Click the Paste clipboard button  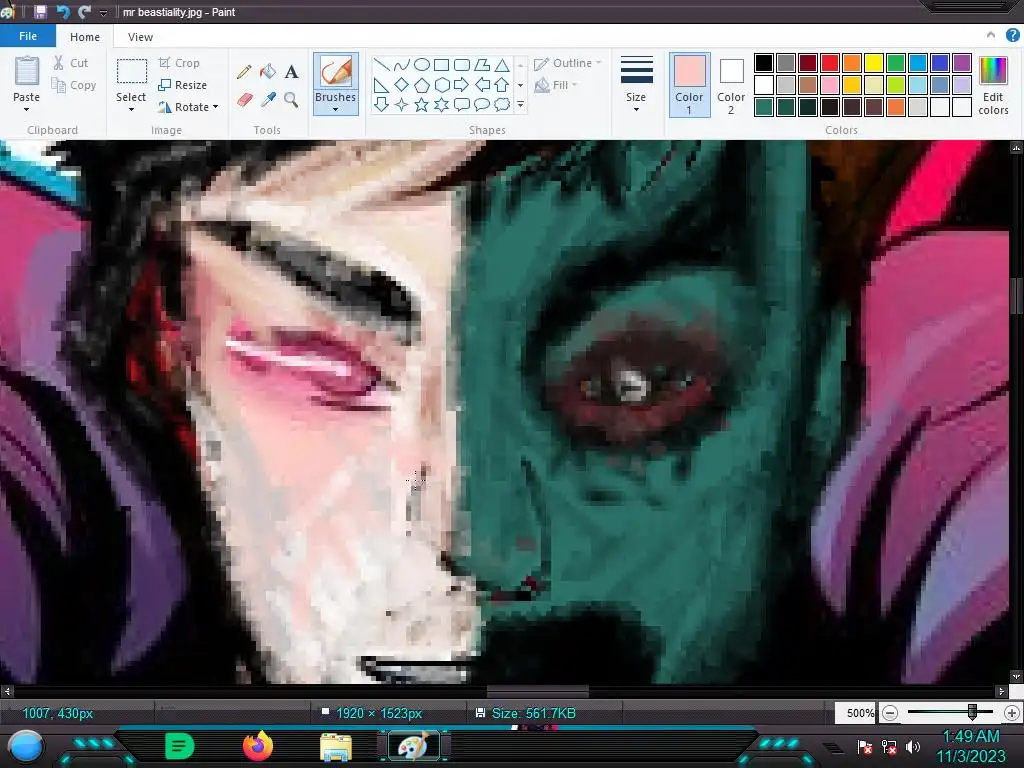[27, 80]
